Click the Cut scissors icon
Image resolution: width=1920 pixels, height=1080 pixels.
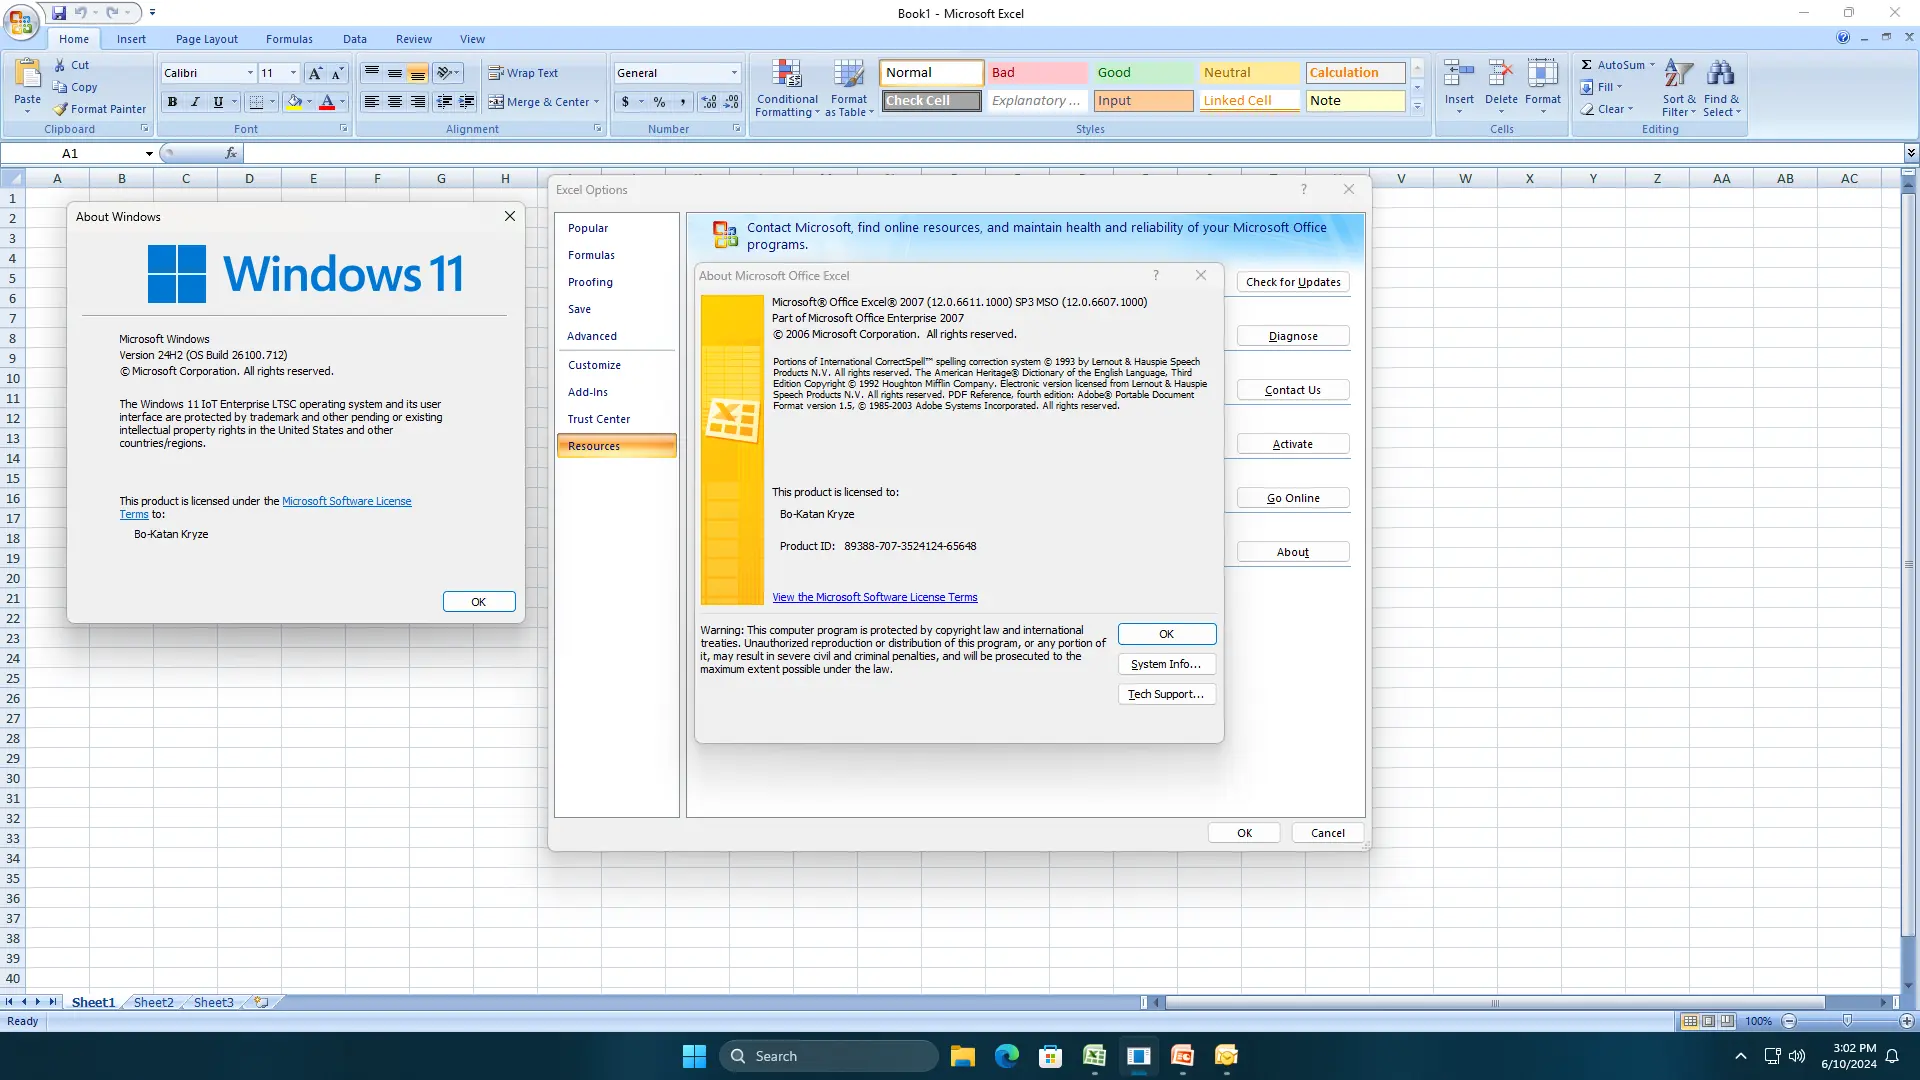click(x=60, y=65)
